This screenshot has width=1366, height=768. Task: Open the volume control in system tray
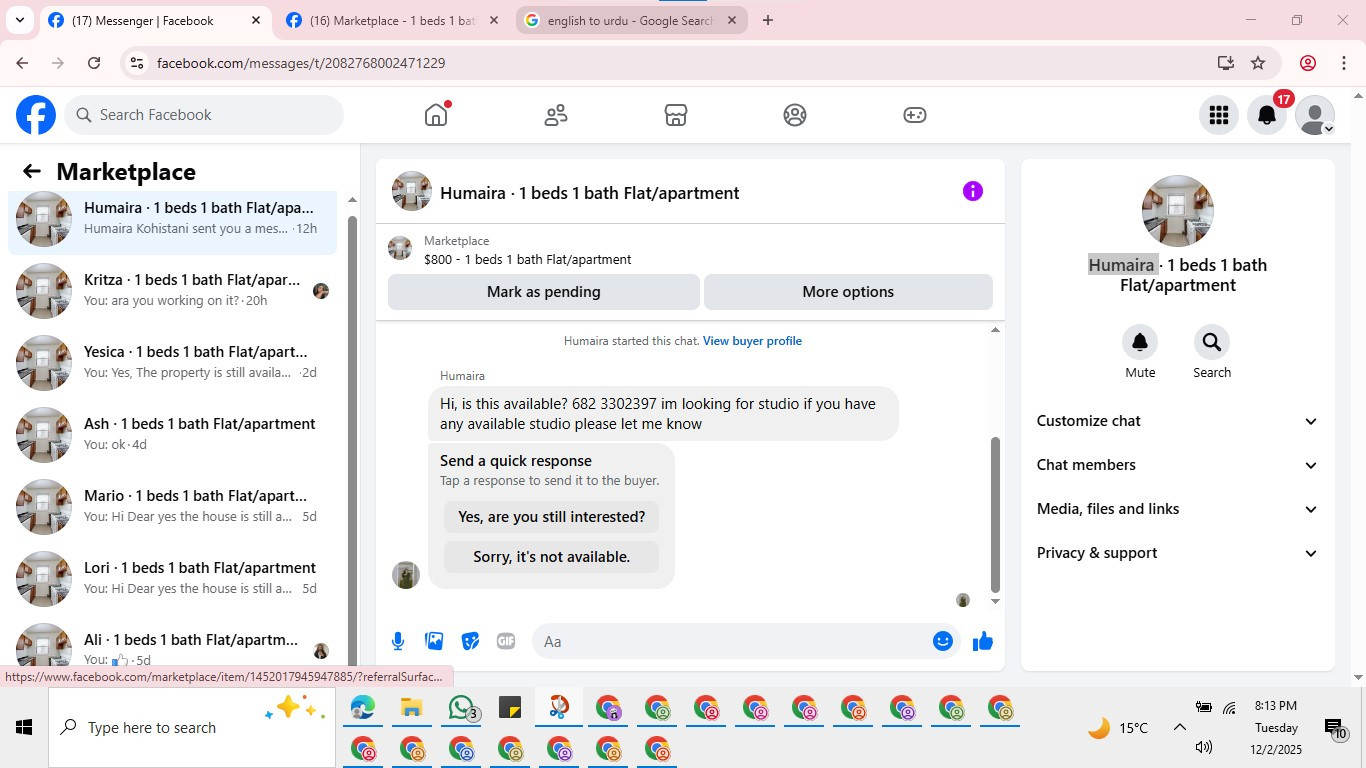coord(1204,747)
